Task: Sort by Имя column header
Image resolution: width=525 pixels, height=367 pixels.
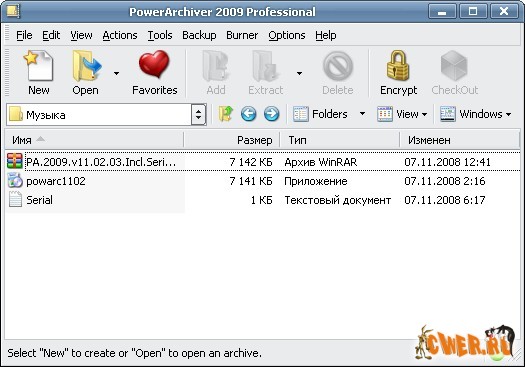Action: [94, 140]
